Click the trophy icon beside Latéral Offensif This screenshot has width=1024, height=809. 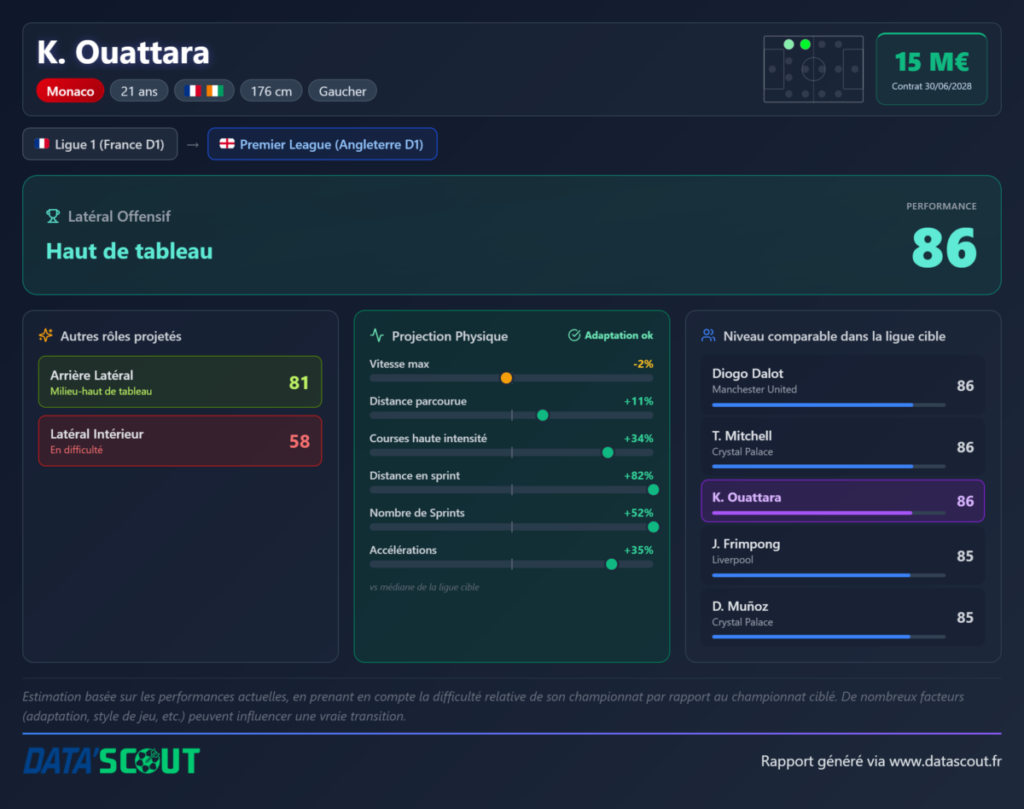[x=53, y=216]
